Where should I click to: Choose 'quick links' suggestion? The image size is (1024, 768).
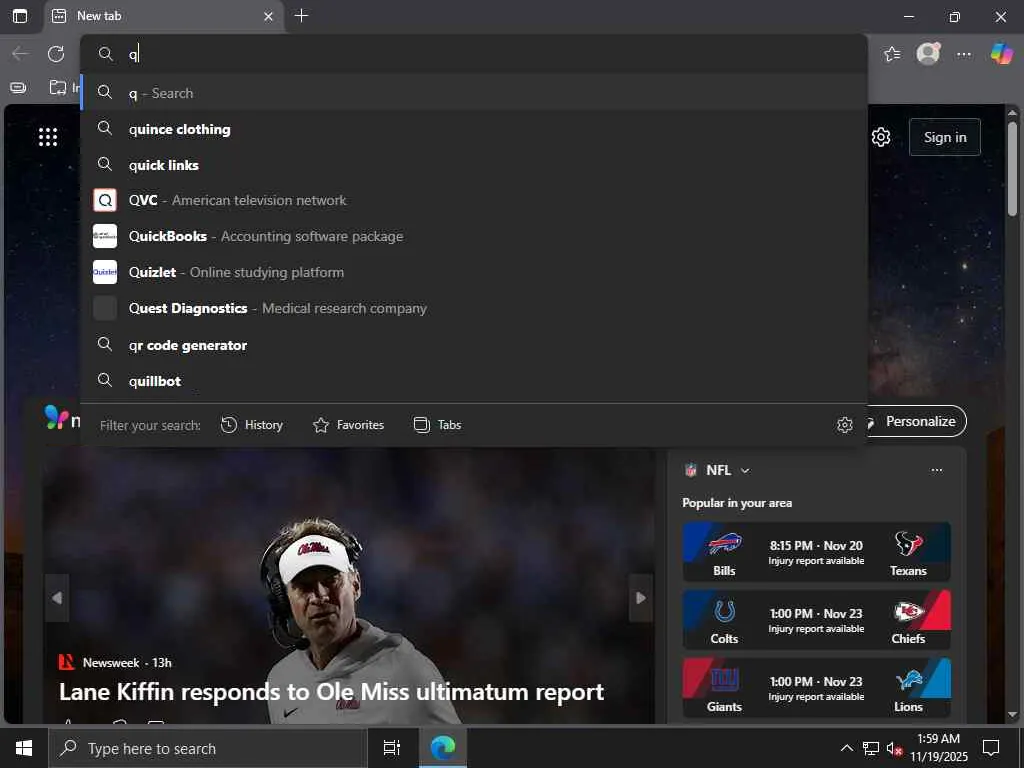point(475,165)
